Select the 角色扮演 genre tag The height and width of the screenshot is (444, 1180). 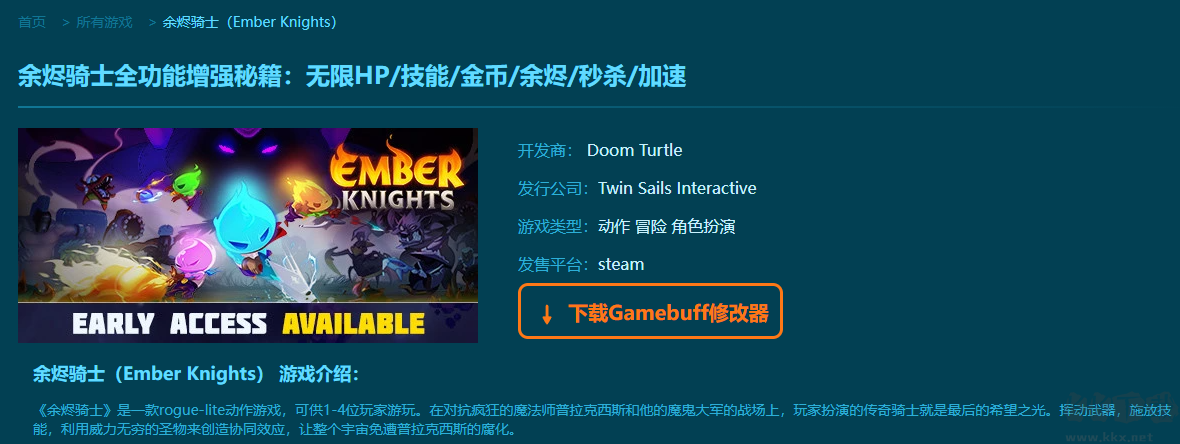[704, 227]
